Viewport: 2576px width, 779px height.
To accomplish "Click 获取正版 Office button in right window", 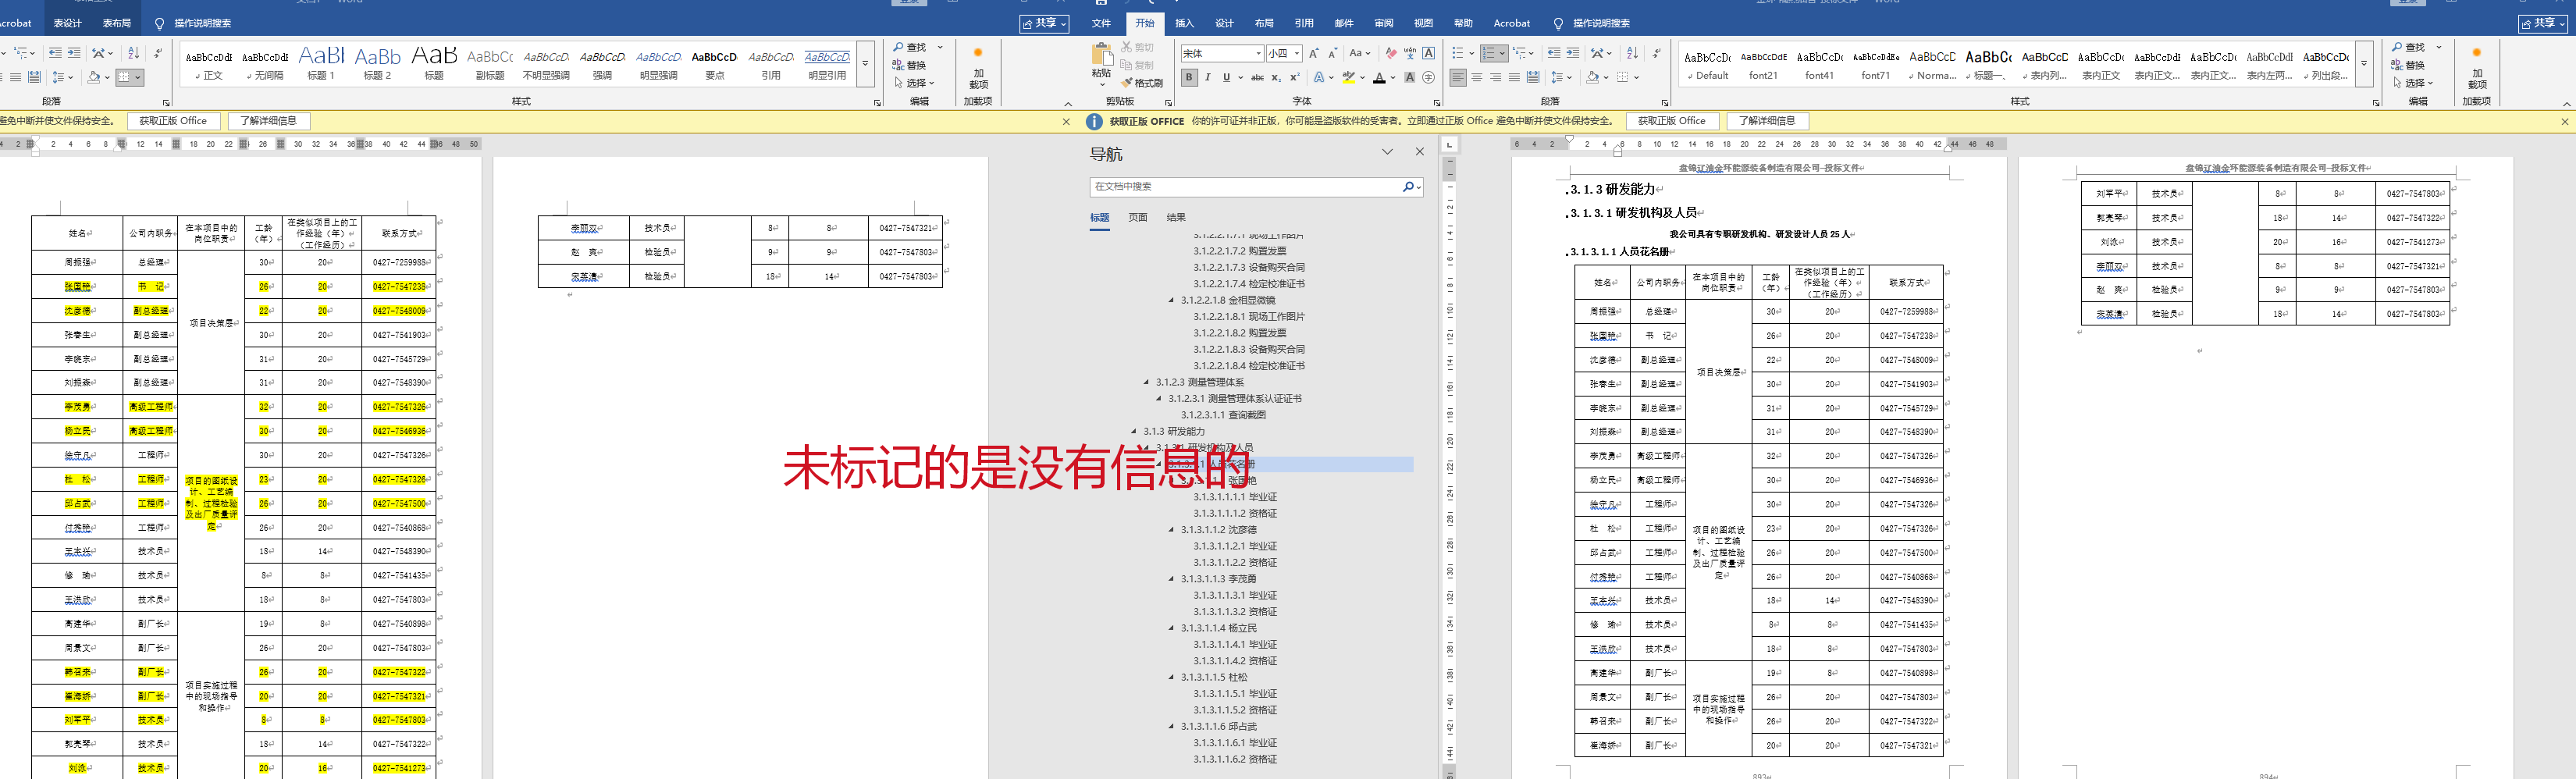I will [1672, 121].
